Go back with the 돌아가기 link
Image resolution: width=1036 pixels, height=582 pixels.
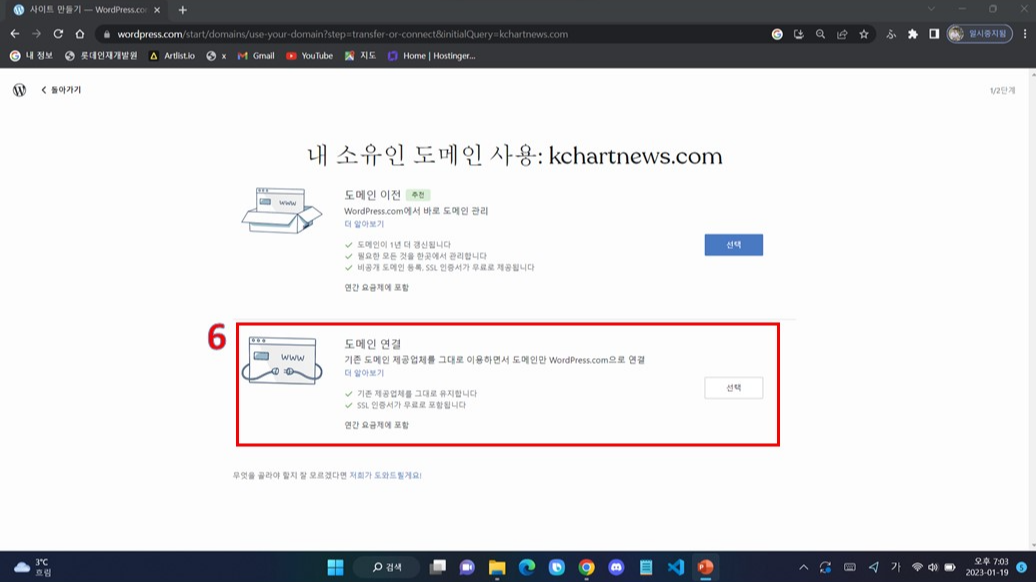(x=61, y=90)
